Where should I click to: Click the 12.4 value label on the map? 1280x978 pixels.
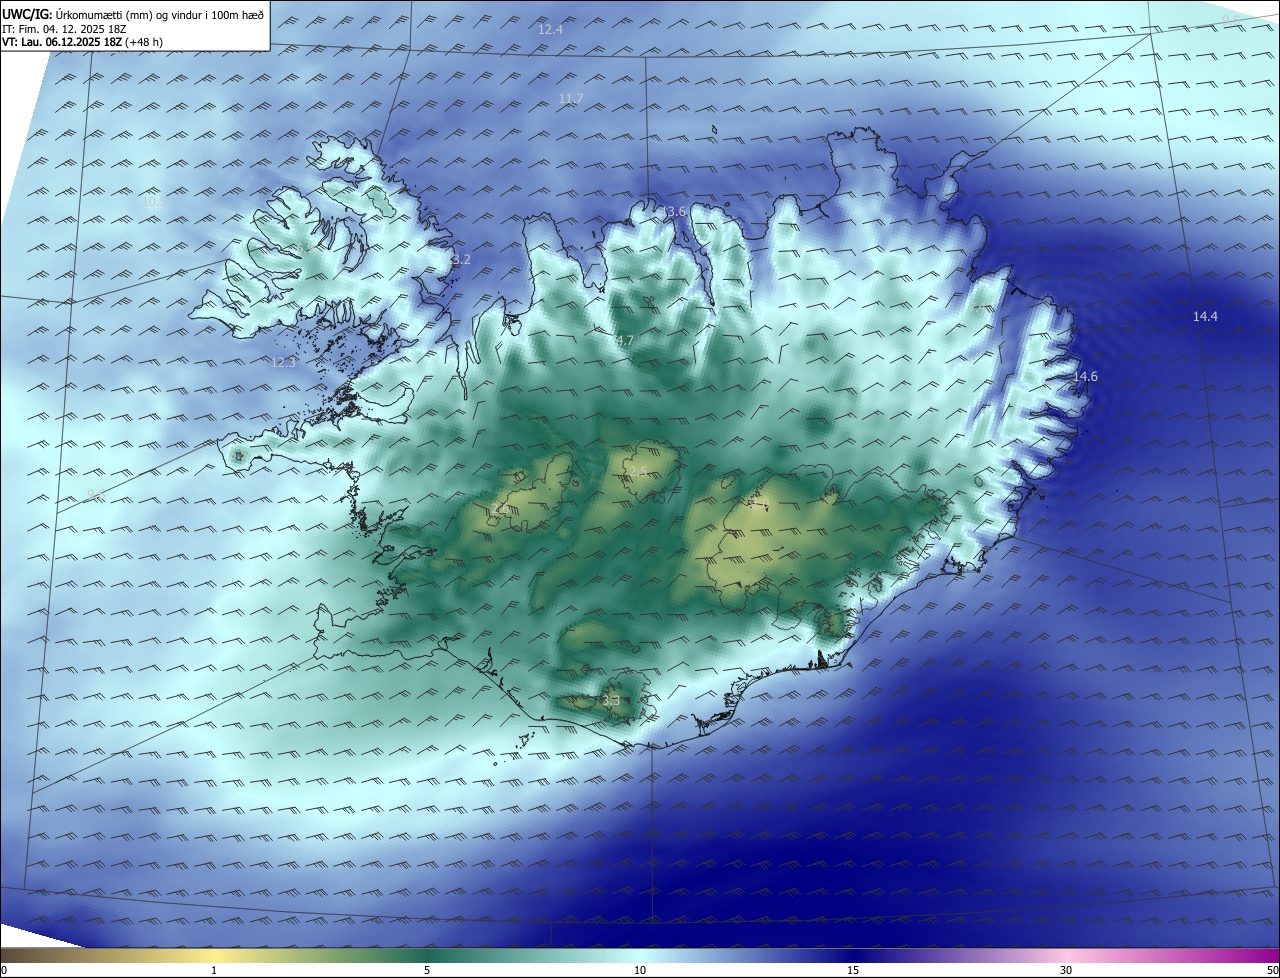pos(550,29)
